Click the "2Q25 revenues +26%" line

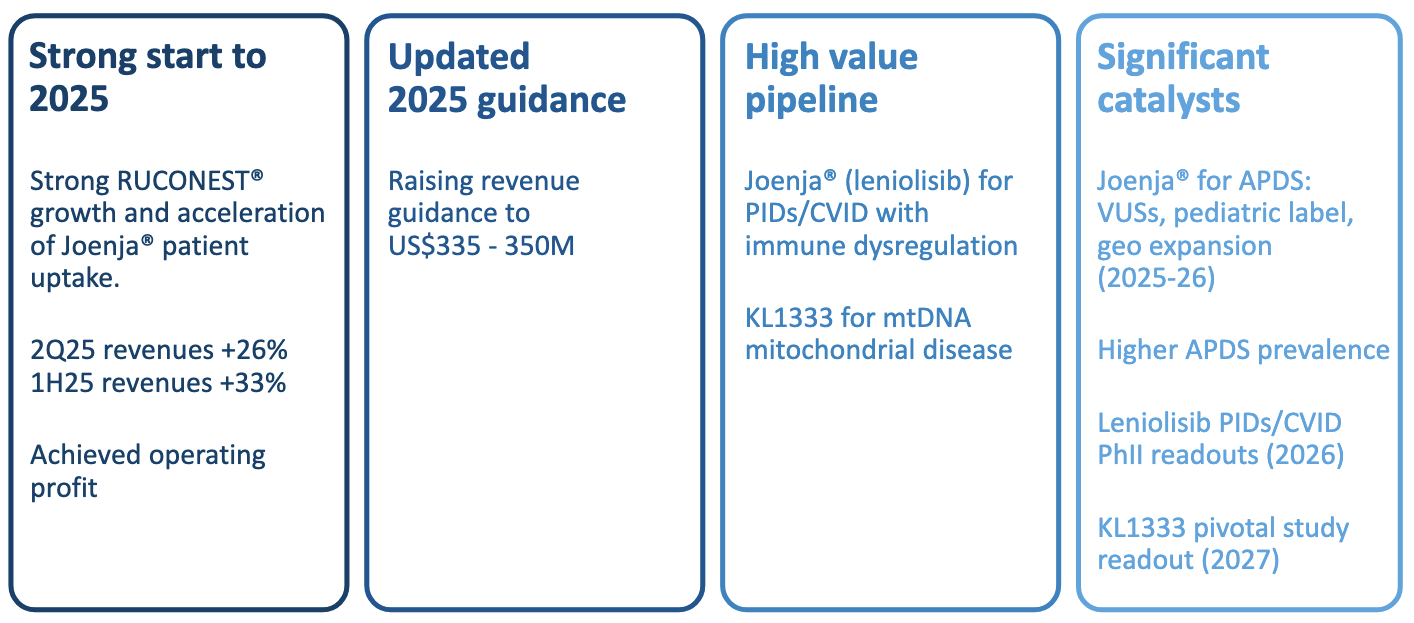point(158,350)
